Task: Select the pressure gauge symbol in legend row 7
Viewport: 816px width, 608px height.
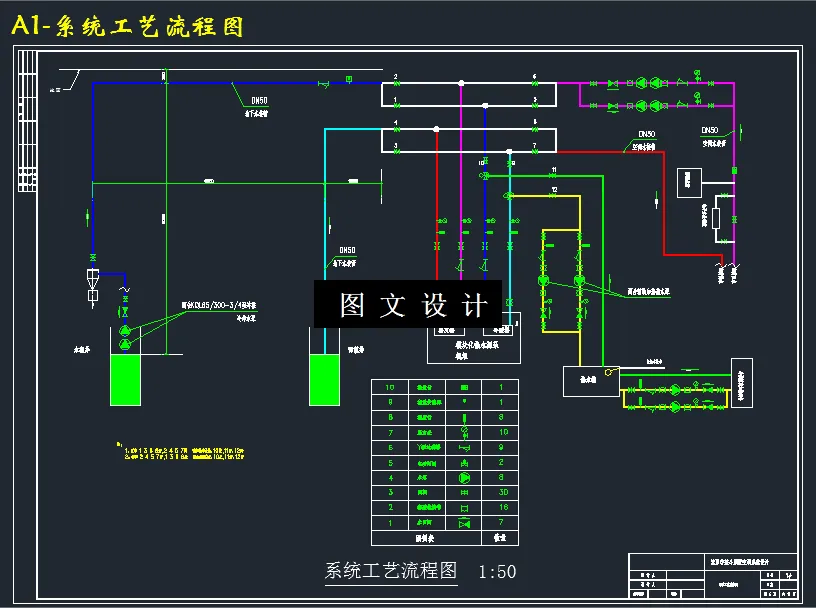Action: 464,432
